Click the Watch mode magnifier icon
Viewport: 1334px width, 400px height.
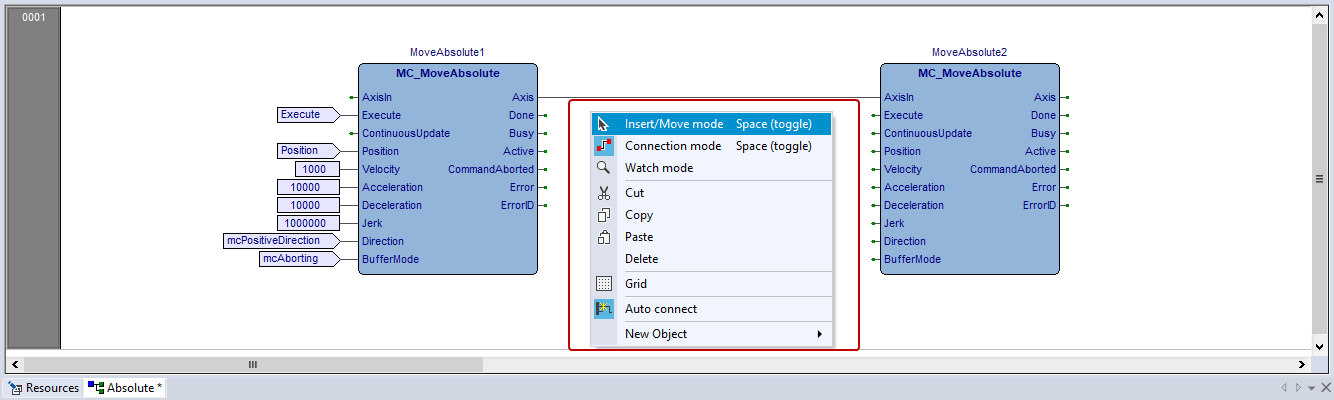click(603, 168)
